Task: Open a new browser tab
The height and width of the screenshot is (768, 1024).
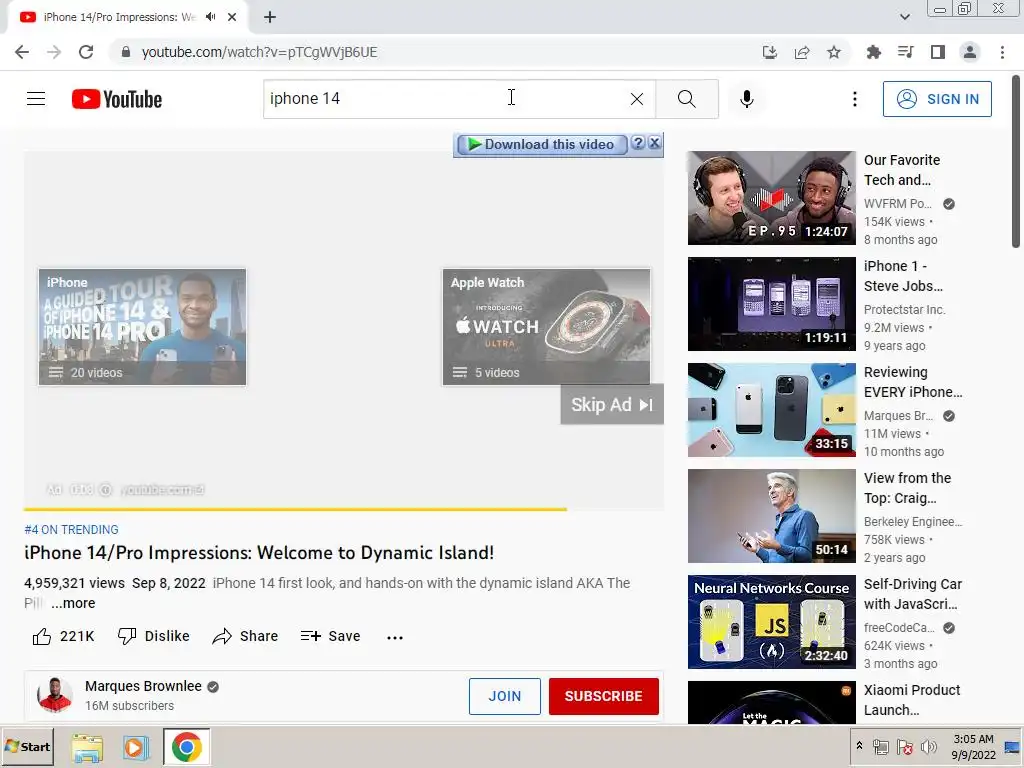Action: pos(270,17)
